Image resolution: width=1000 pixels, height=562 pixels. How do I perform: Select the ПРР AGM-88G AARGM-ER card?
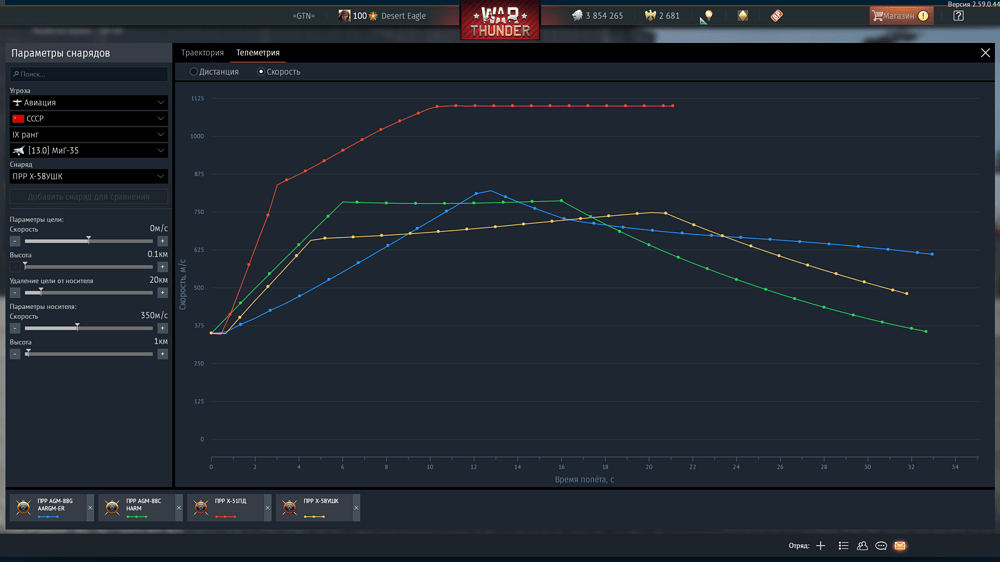click(x=48, y=508)
